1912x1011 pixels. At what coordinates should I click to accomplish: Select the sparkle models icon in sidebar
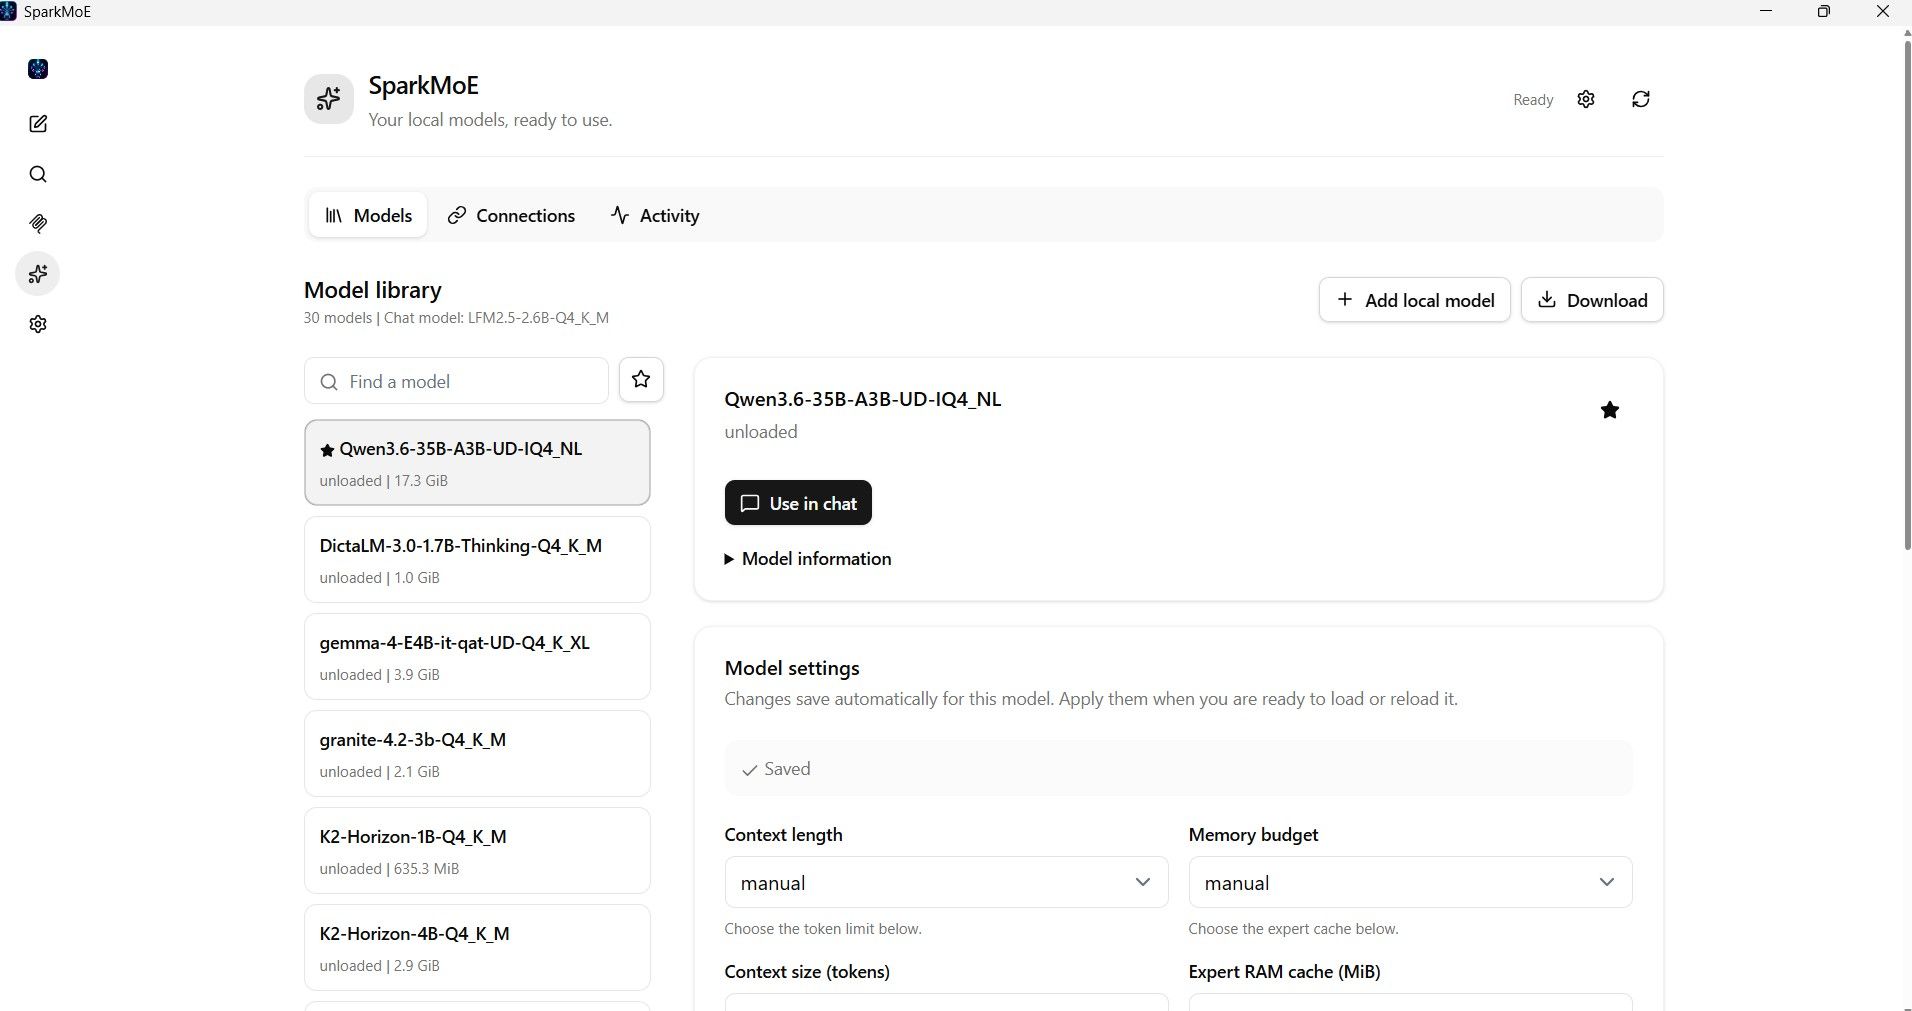38,274
